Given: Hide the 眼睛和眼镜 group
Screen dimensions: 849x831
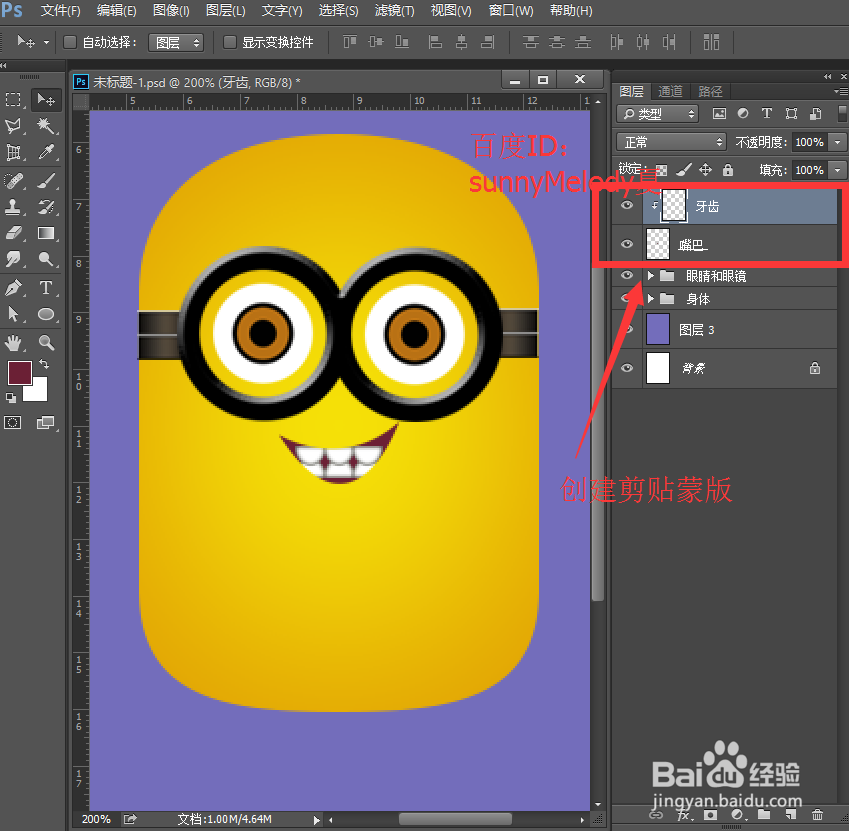Looking at the screenshot, I should click(x=627, y=276).
